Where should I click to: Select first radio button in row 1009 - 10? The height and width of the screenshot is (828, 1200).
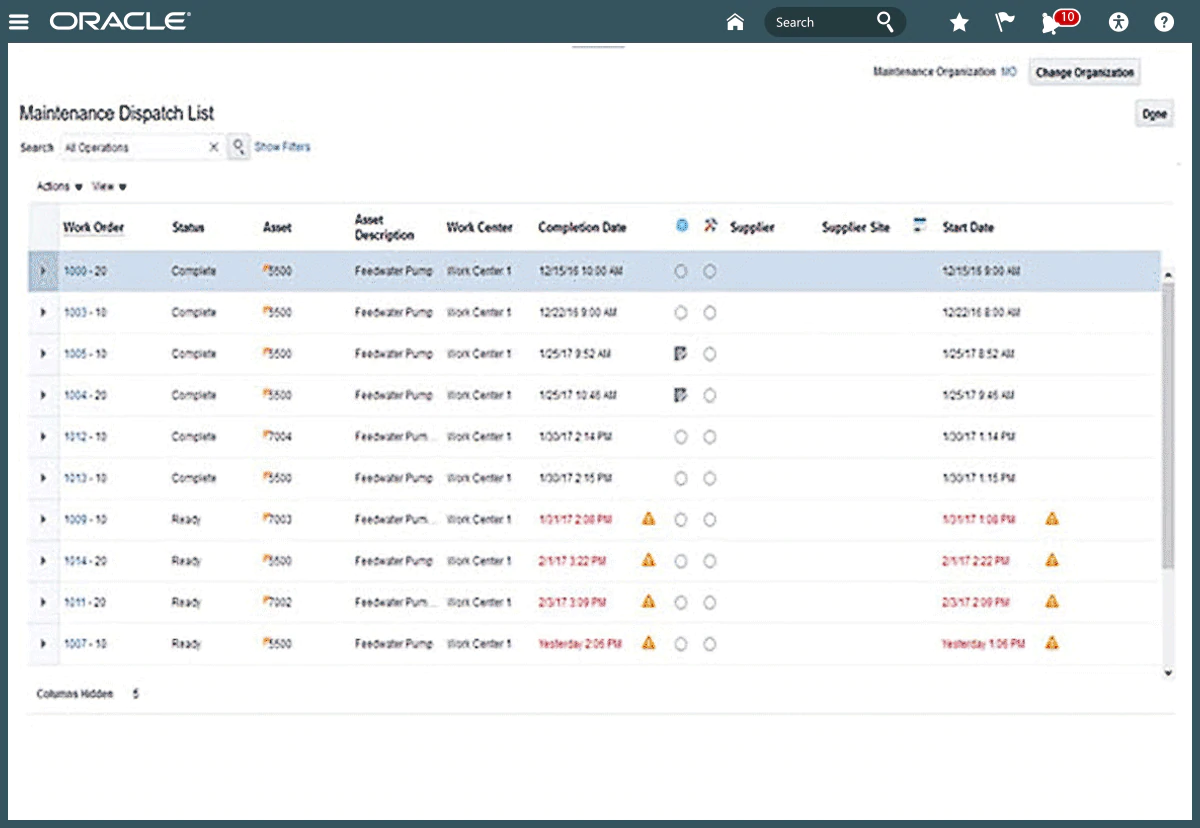tap(681, 519)
